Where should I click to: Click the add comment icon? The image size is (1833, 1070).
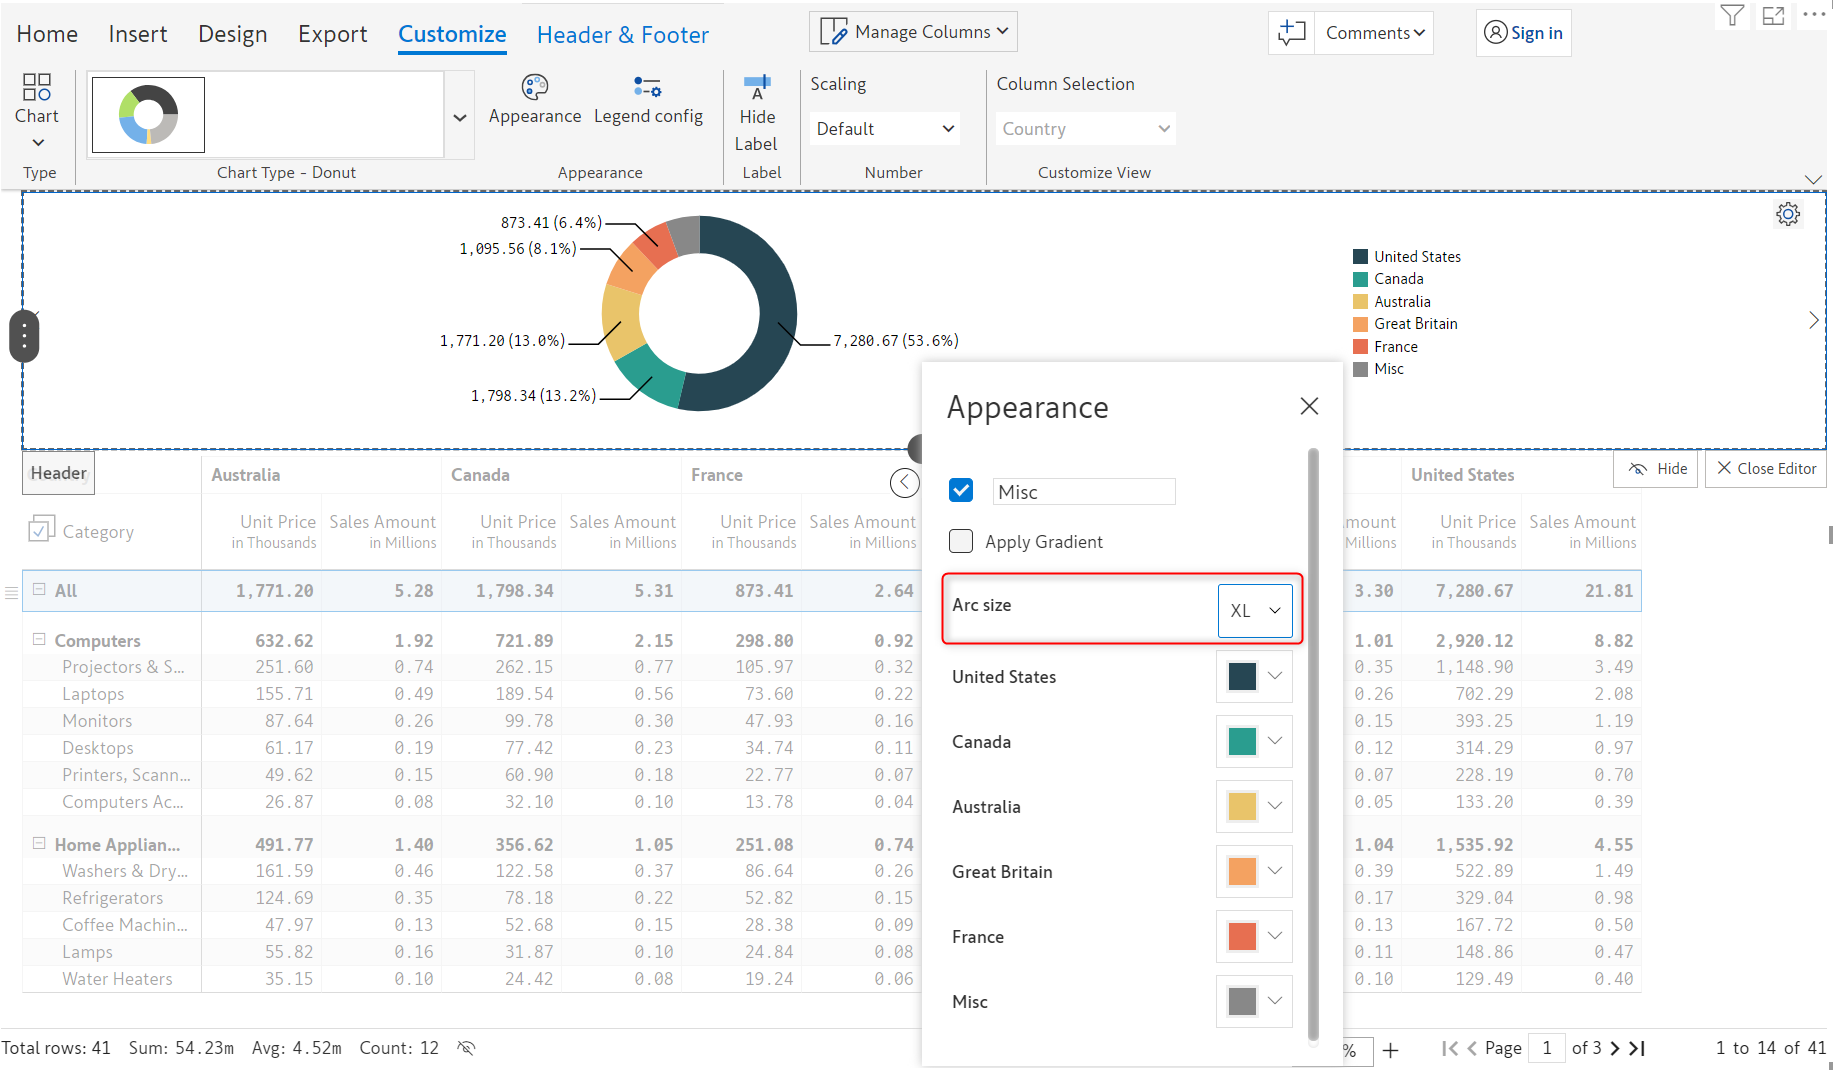click(1292, 33)
